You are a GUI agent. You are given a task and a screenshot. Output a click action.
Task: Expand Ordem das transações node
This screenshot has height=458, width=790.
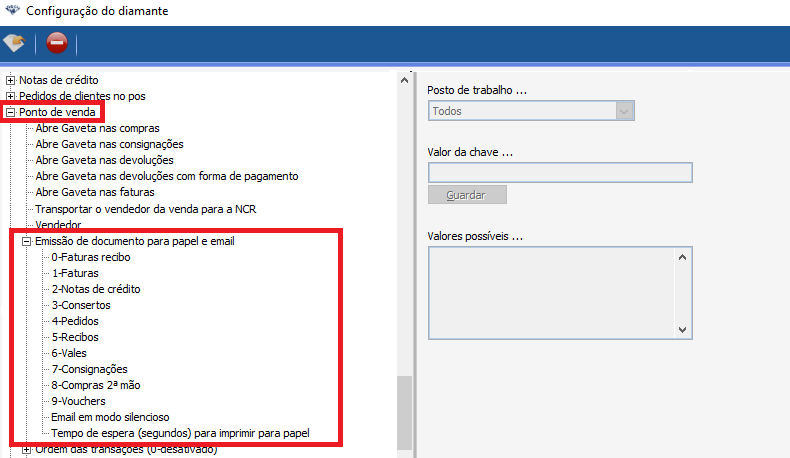(27, 449)
